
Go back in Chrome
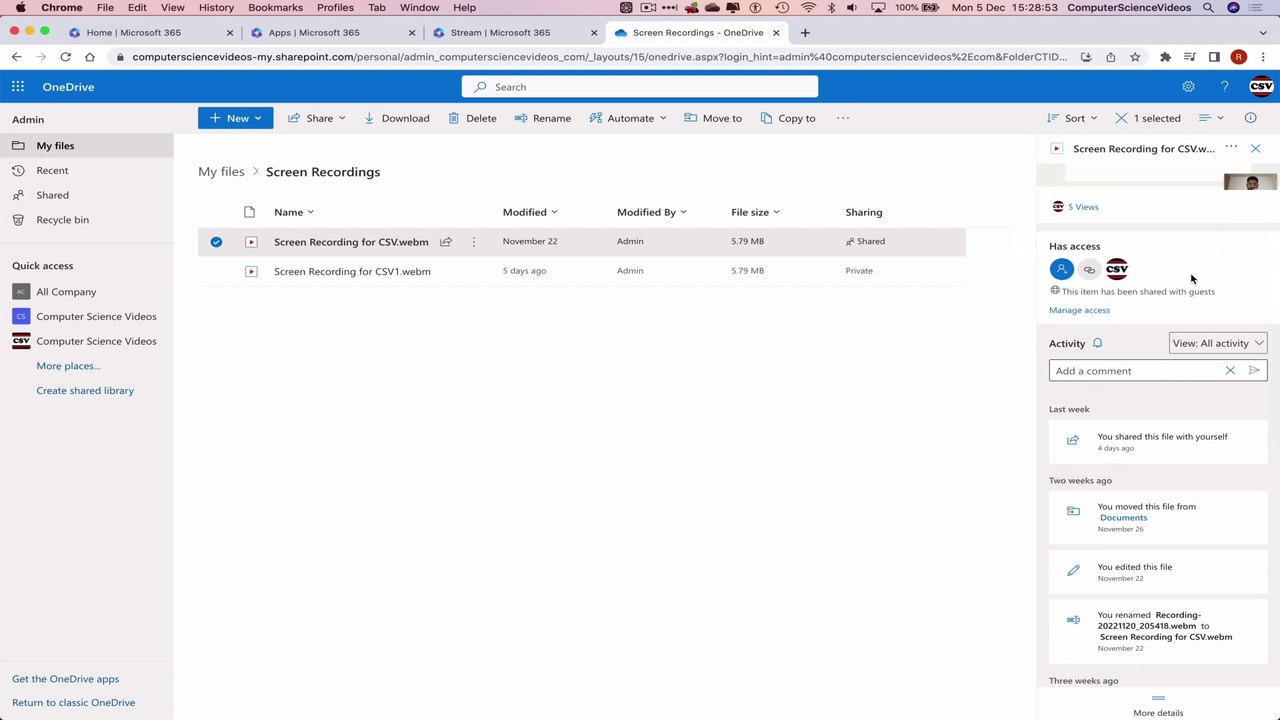pos(17,57)
